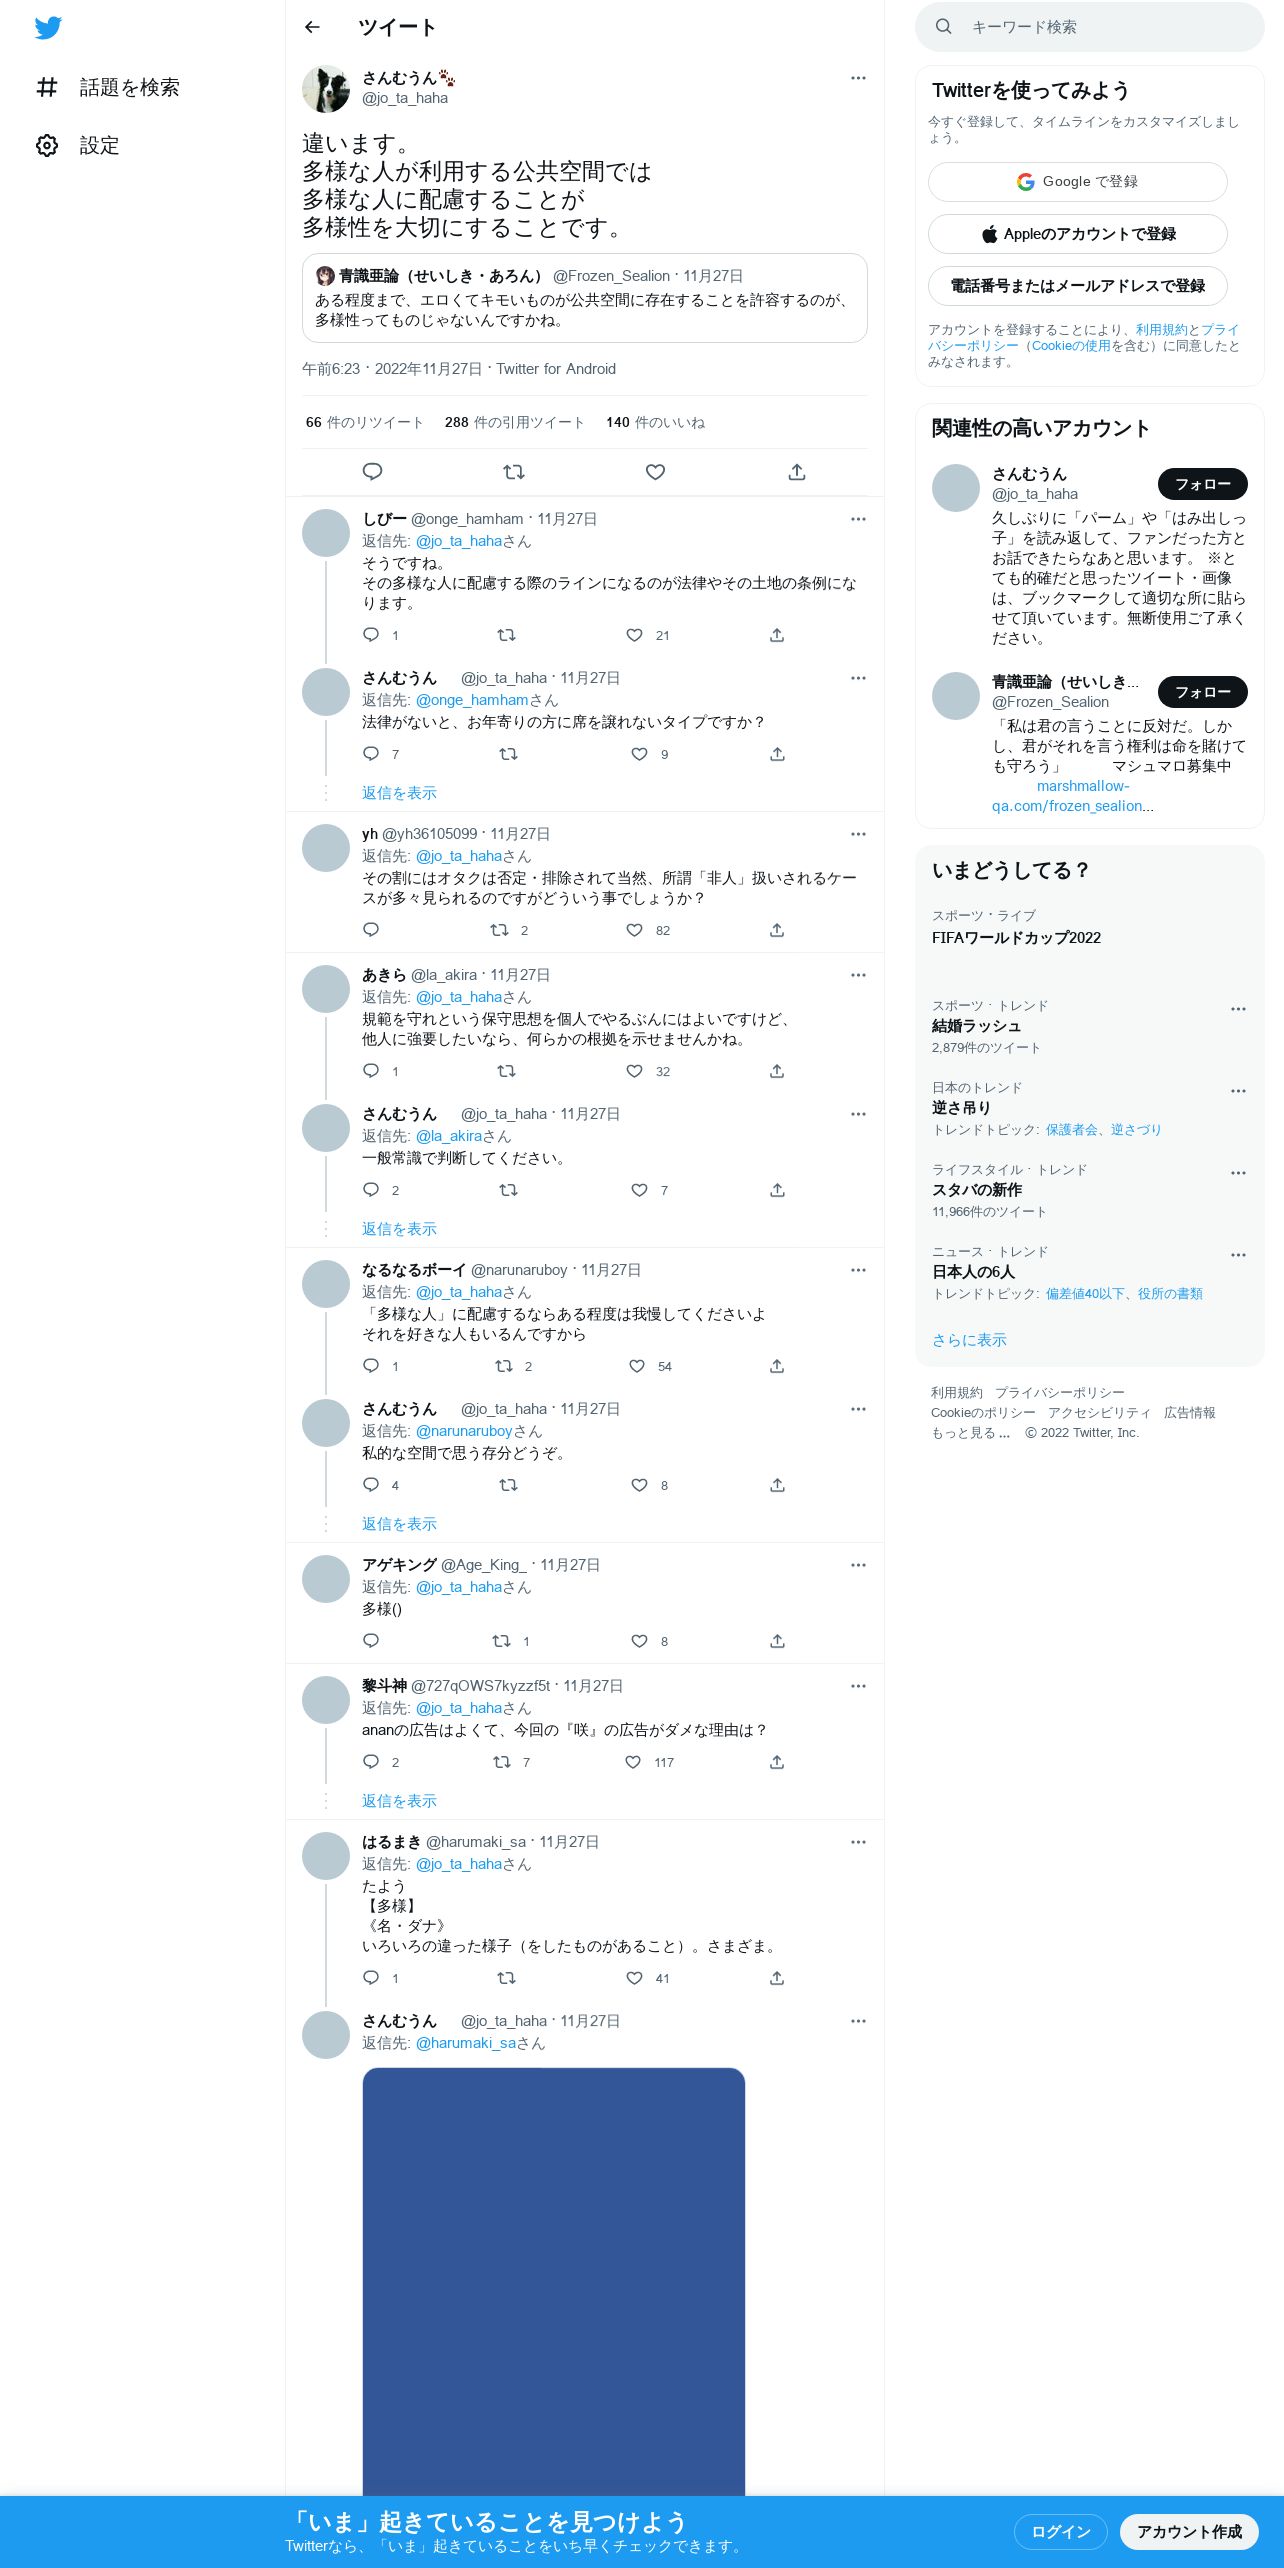Sign up with the Google で登録 button
Viewport: 1284px width, 2568px height.
point(1078,182)
